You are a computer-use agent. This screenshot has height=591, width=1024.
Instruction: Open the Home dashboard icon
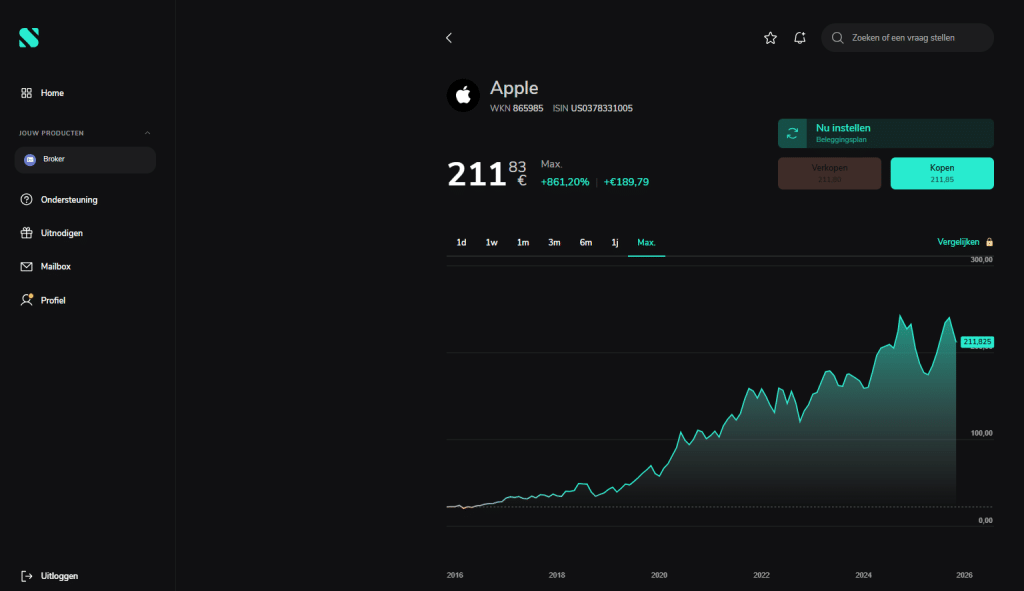pyautogui.click(x=26, y=93)
